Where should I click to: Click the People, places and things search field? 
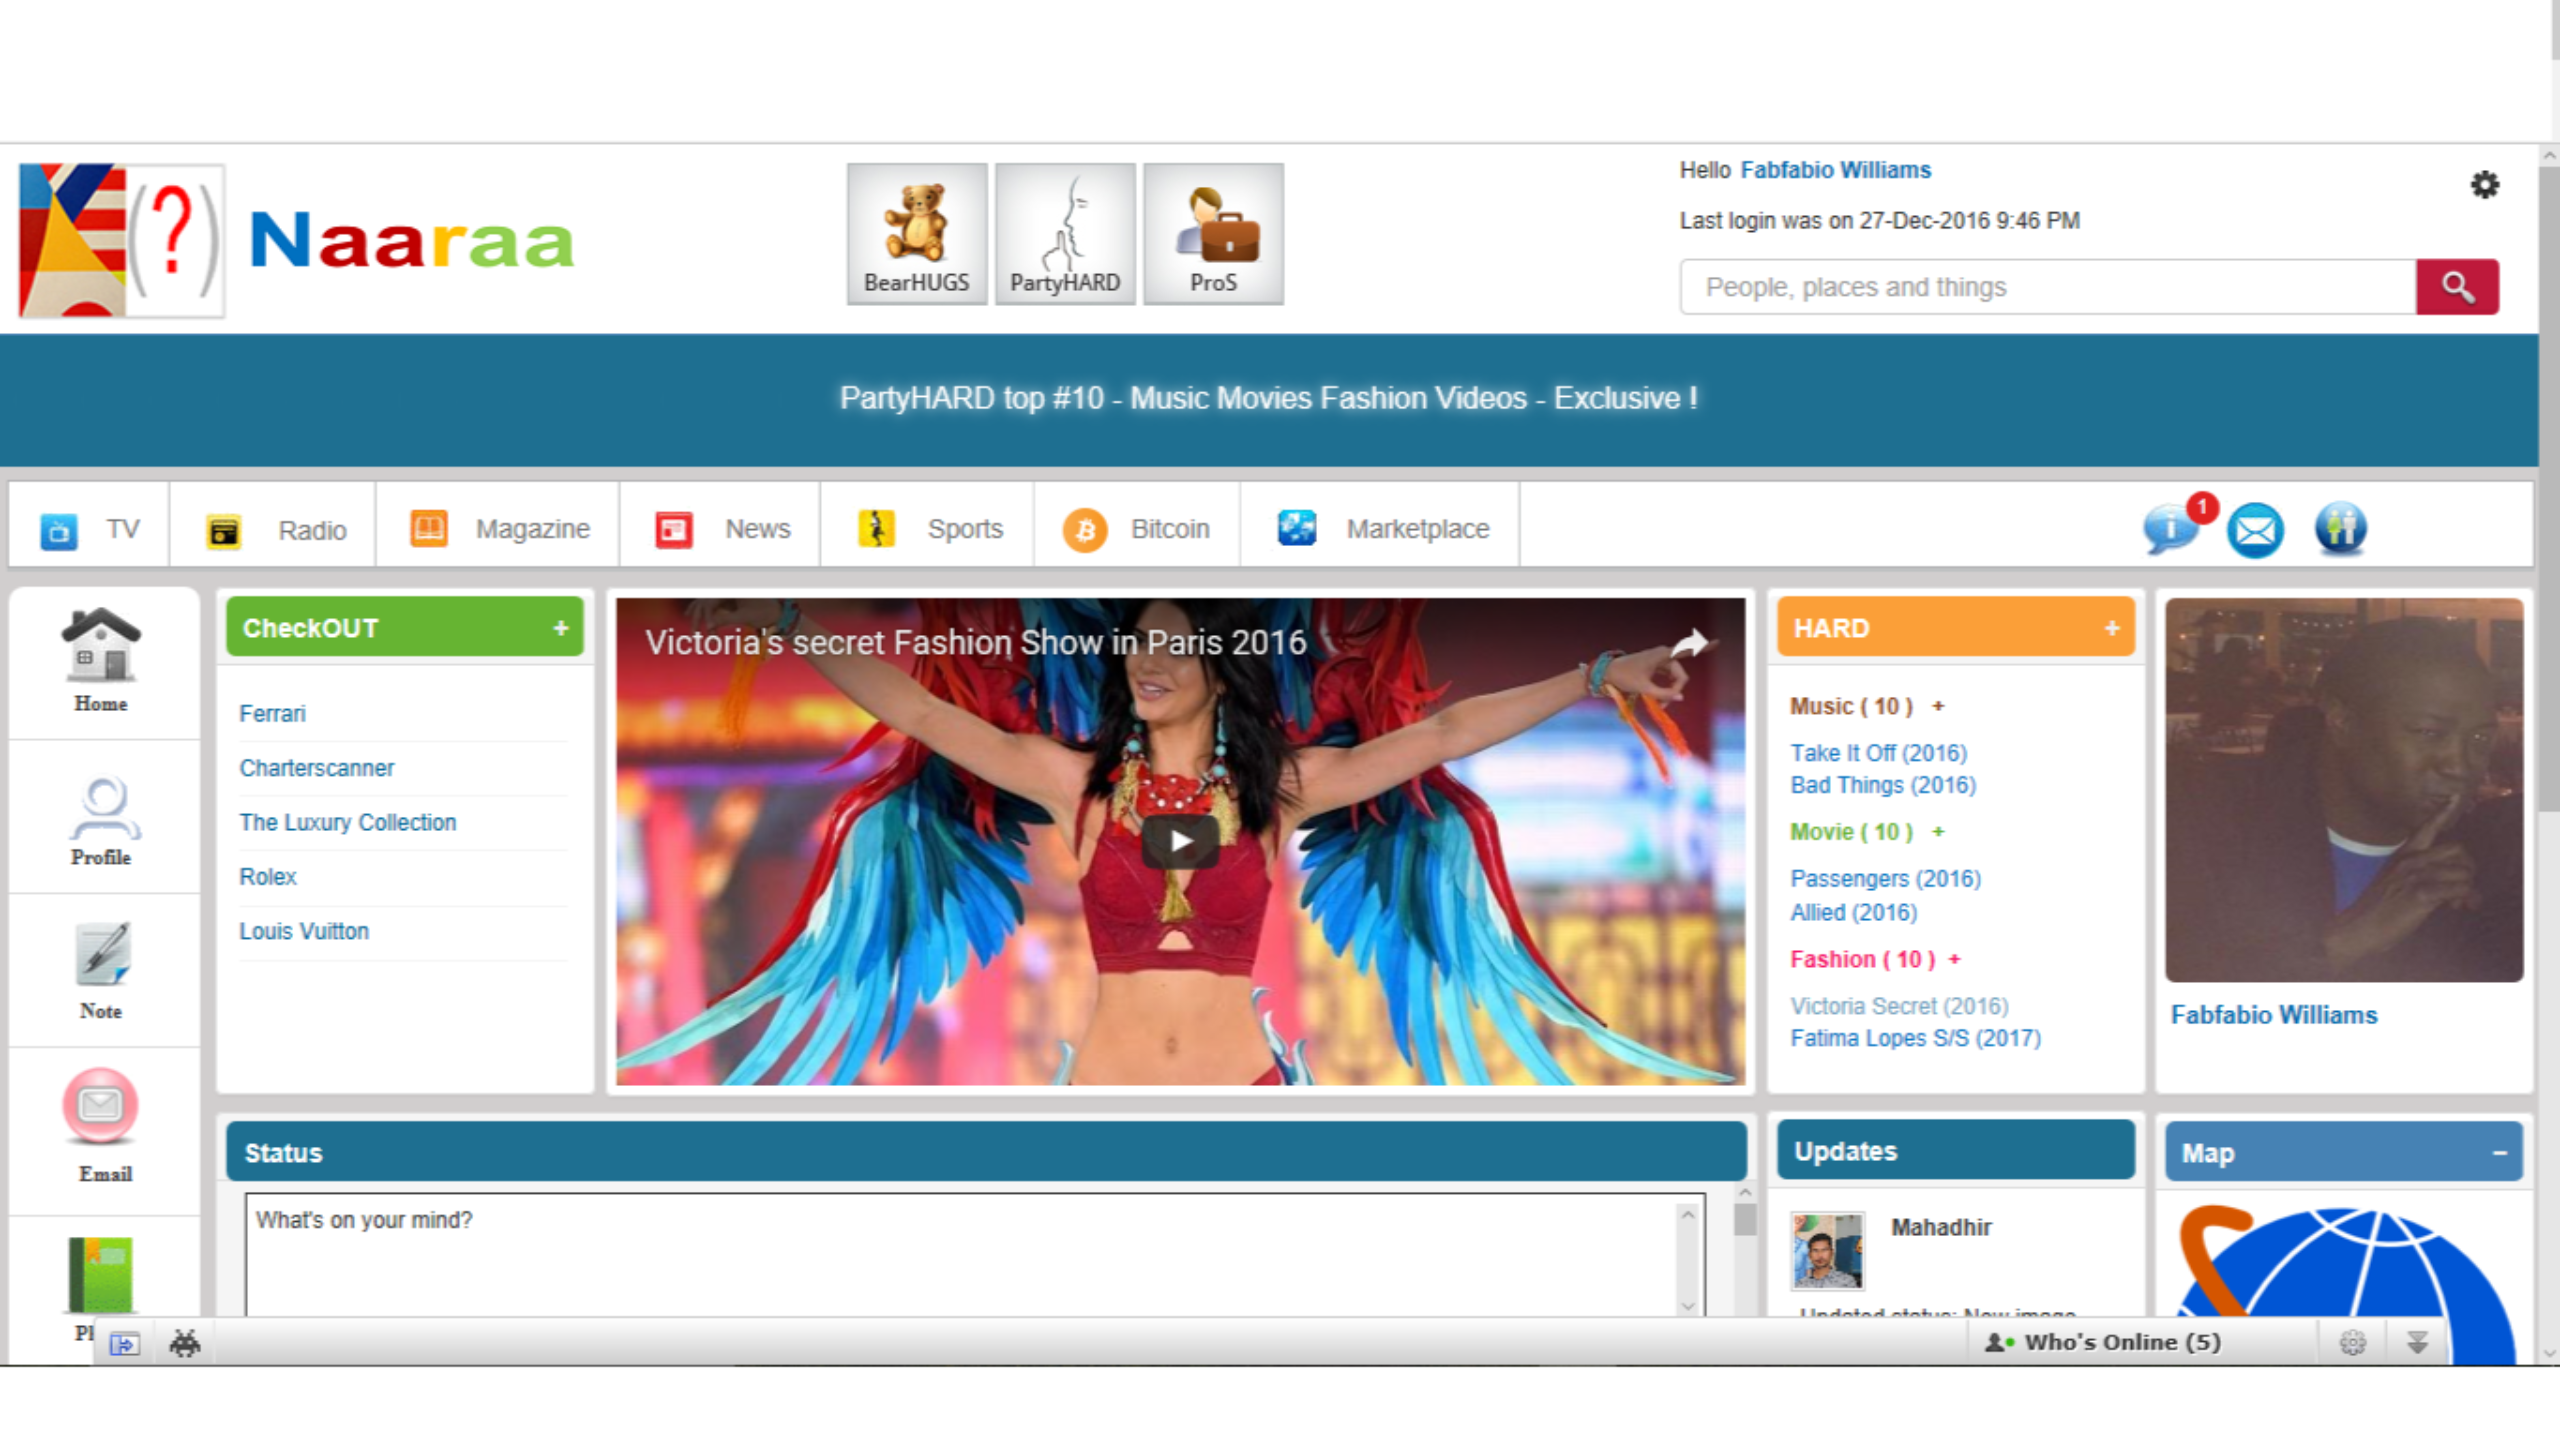pos(2048,287)
